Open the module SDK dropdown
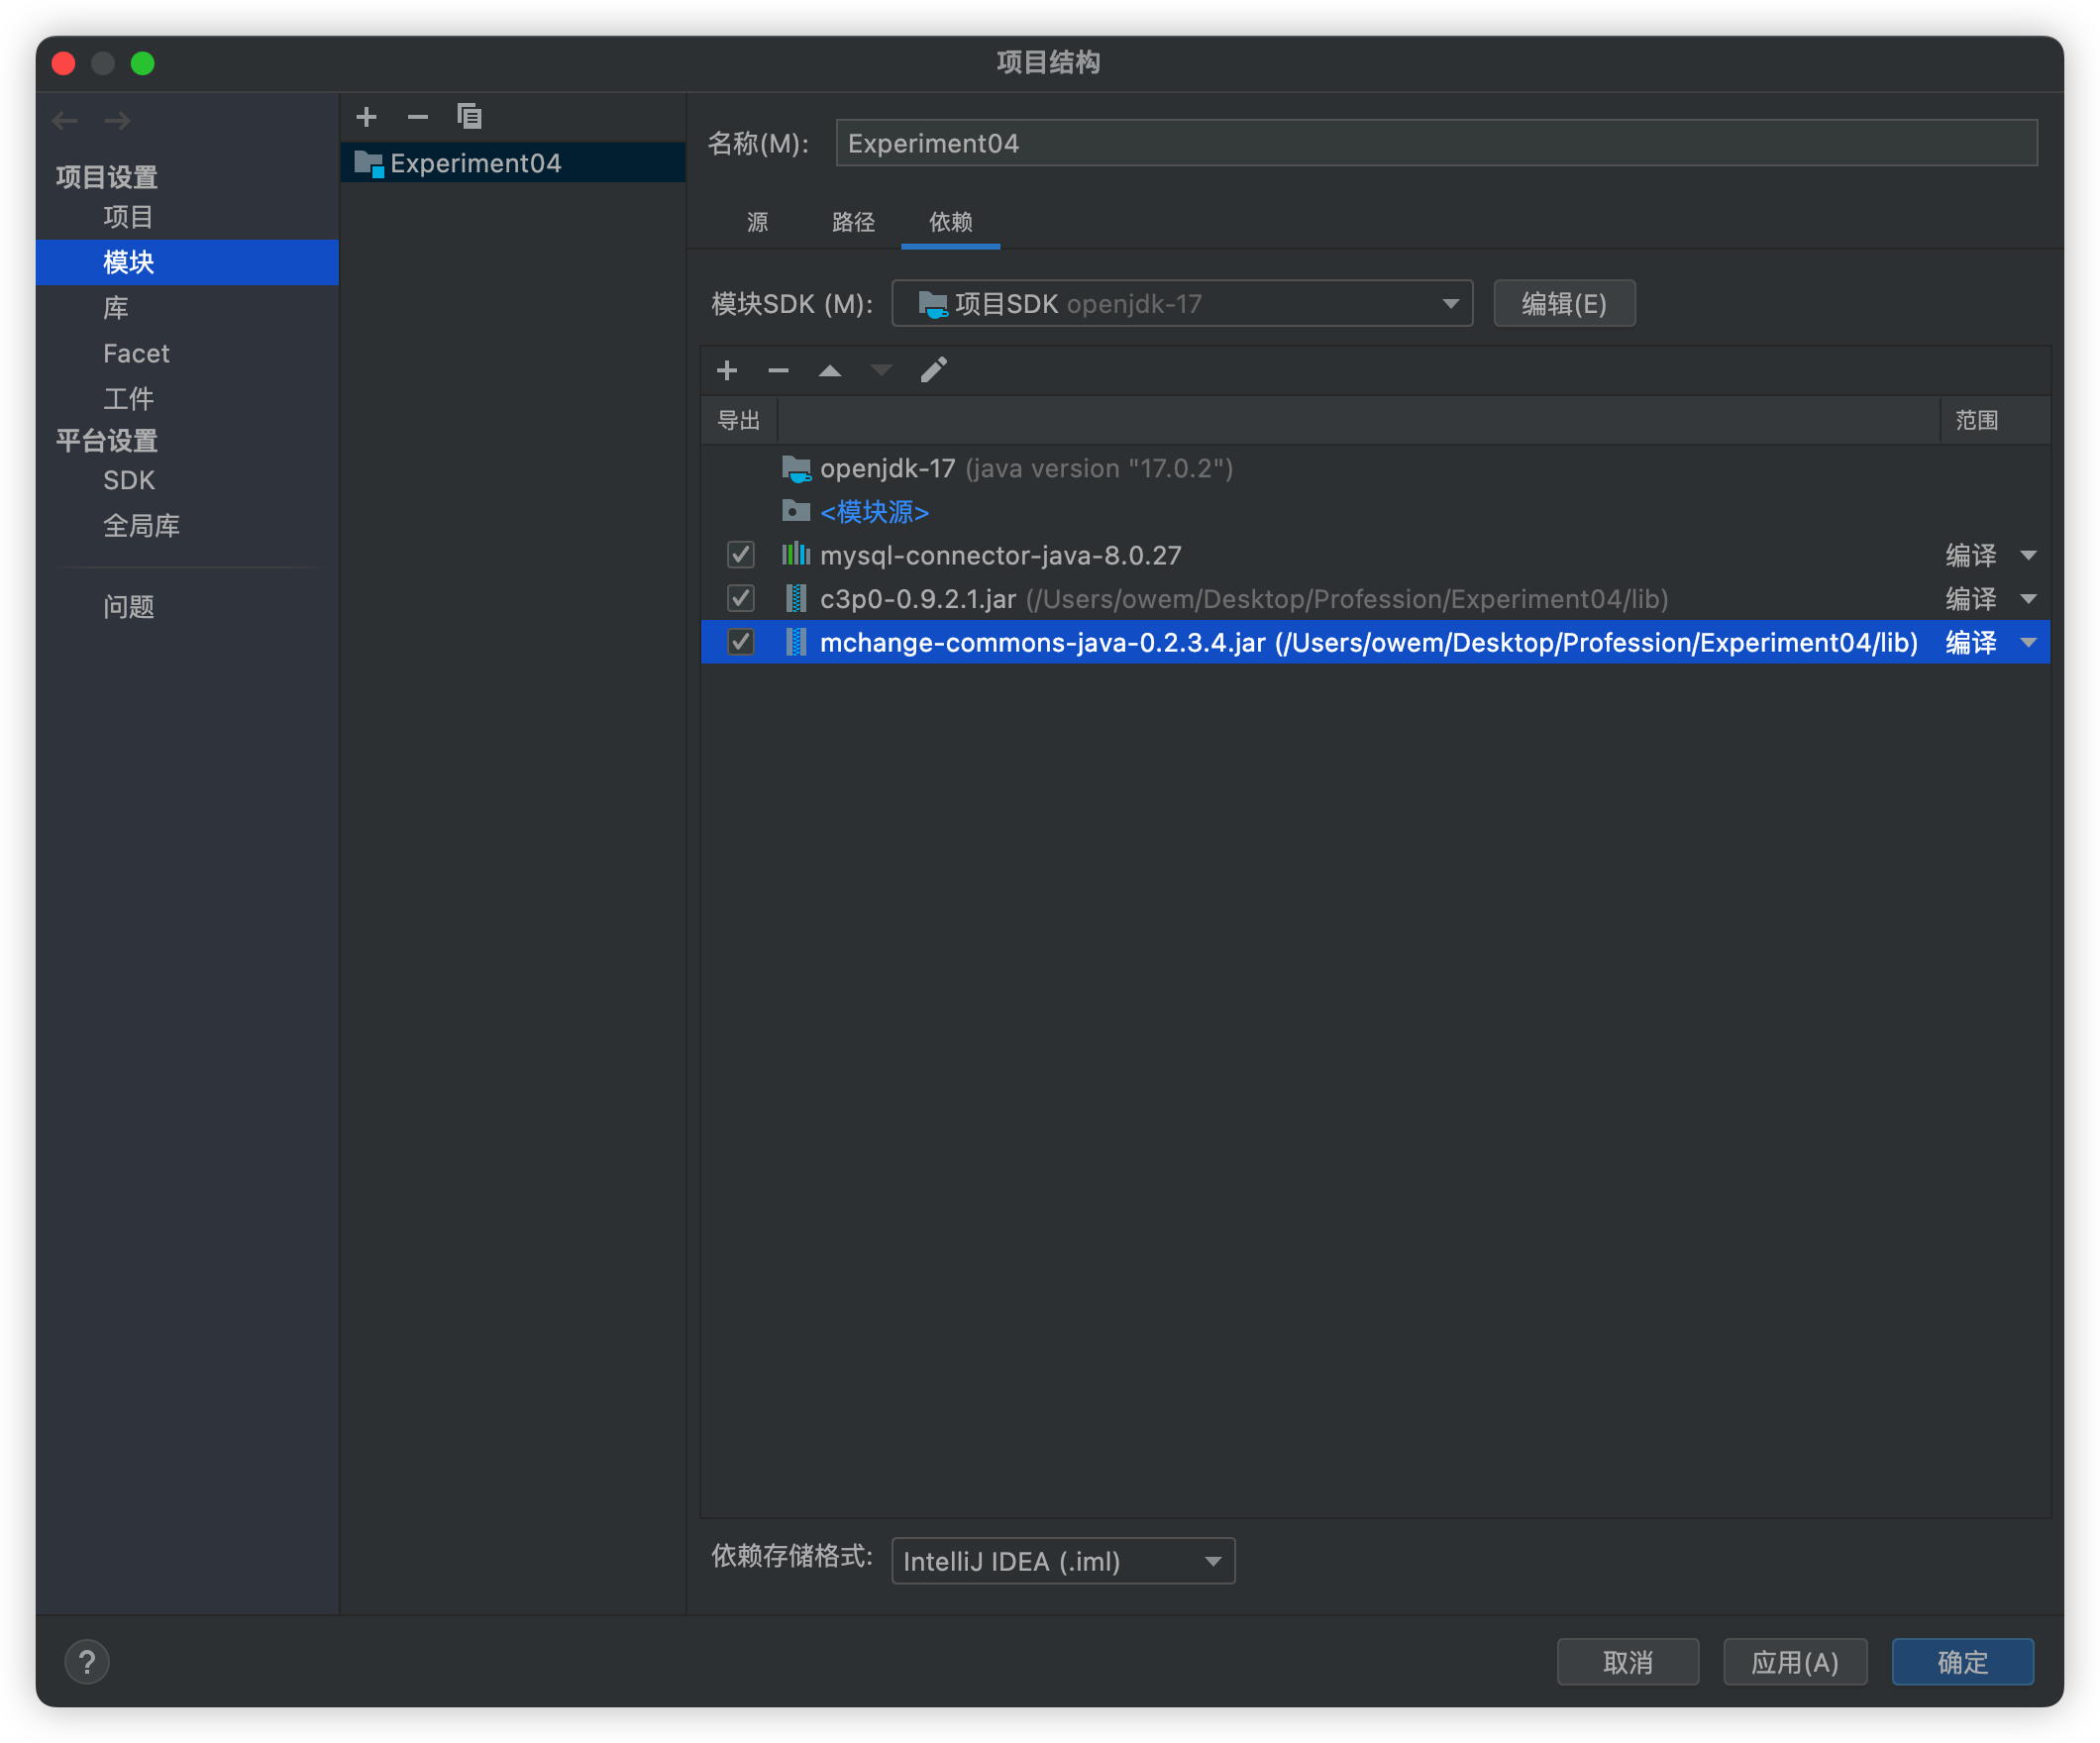 click(1182, 304)
